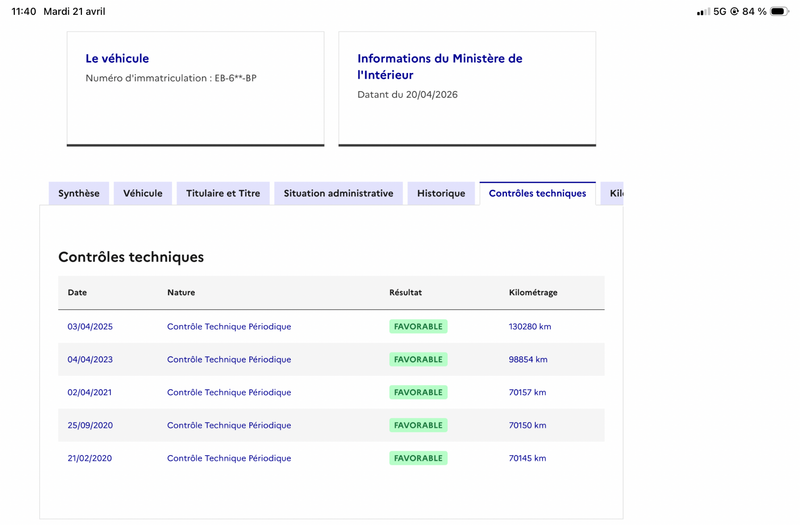Select the FAVORABLE badge for 02/04/2021
The height and width of the screenshot is (525, 800).
418,392
